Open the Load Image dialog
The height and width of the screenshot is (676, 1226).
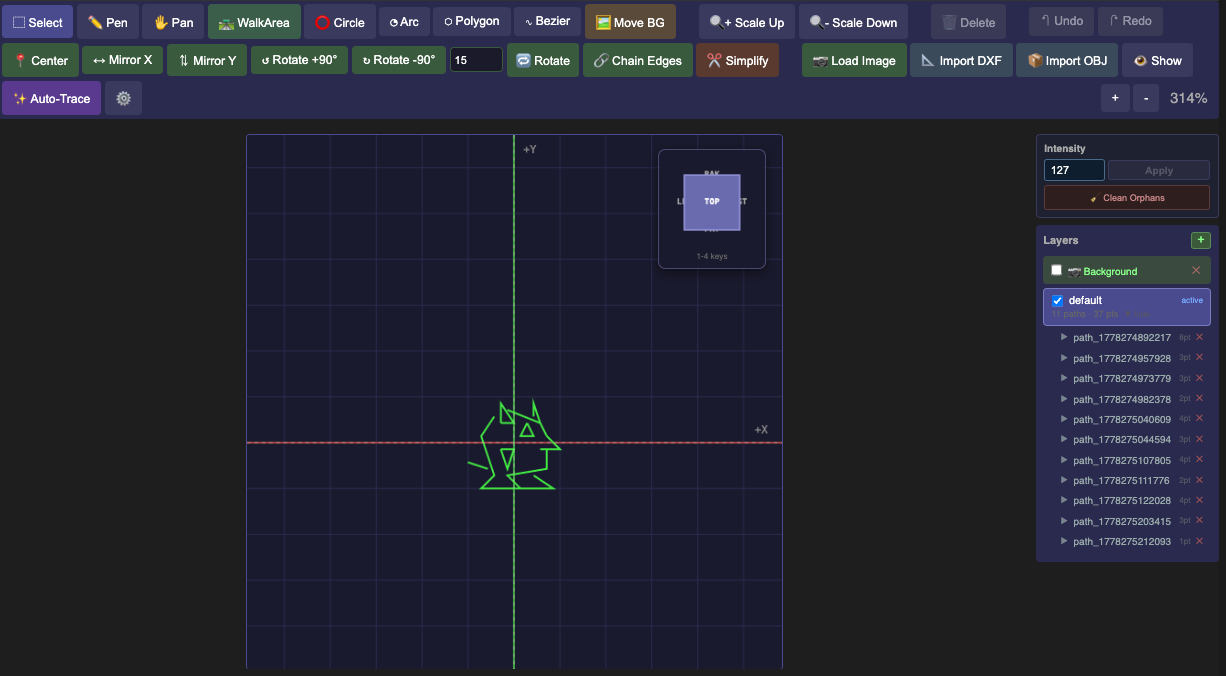pos(854,60)
